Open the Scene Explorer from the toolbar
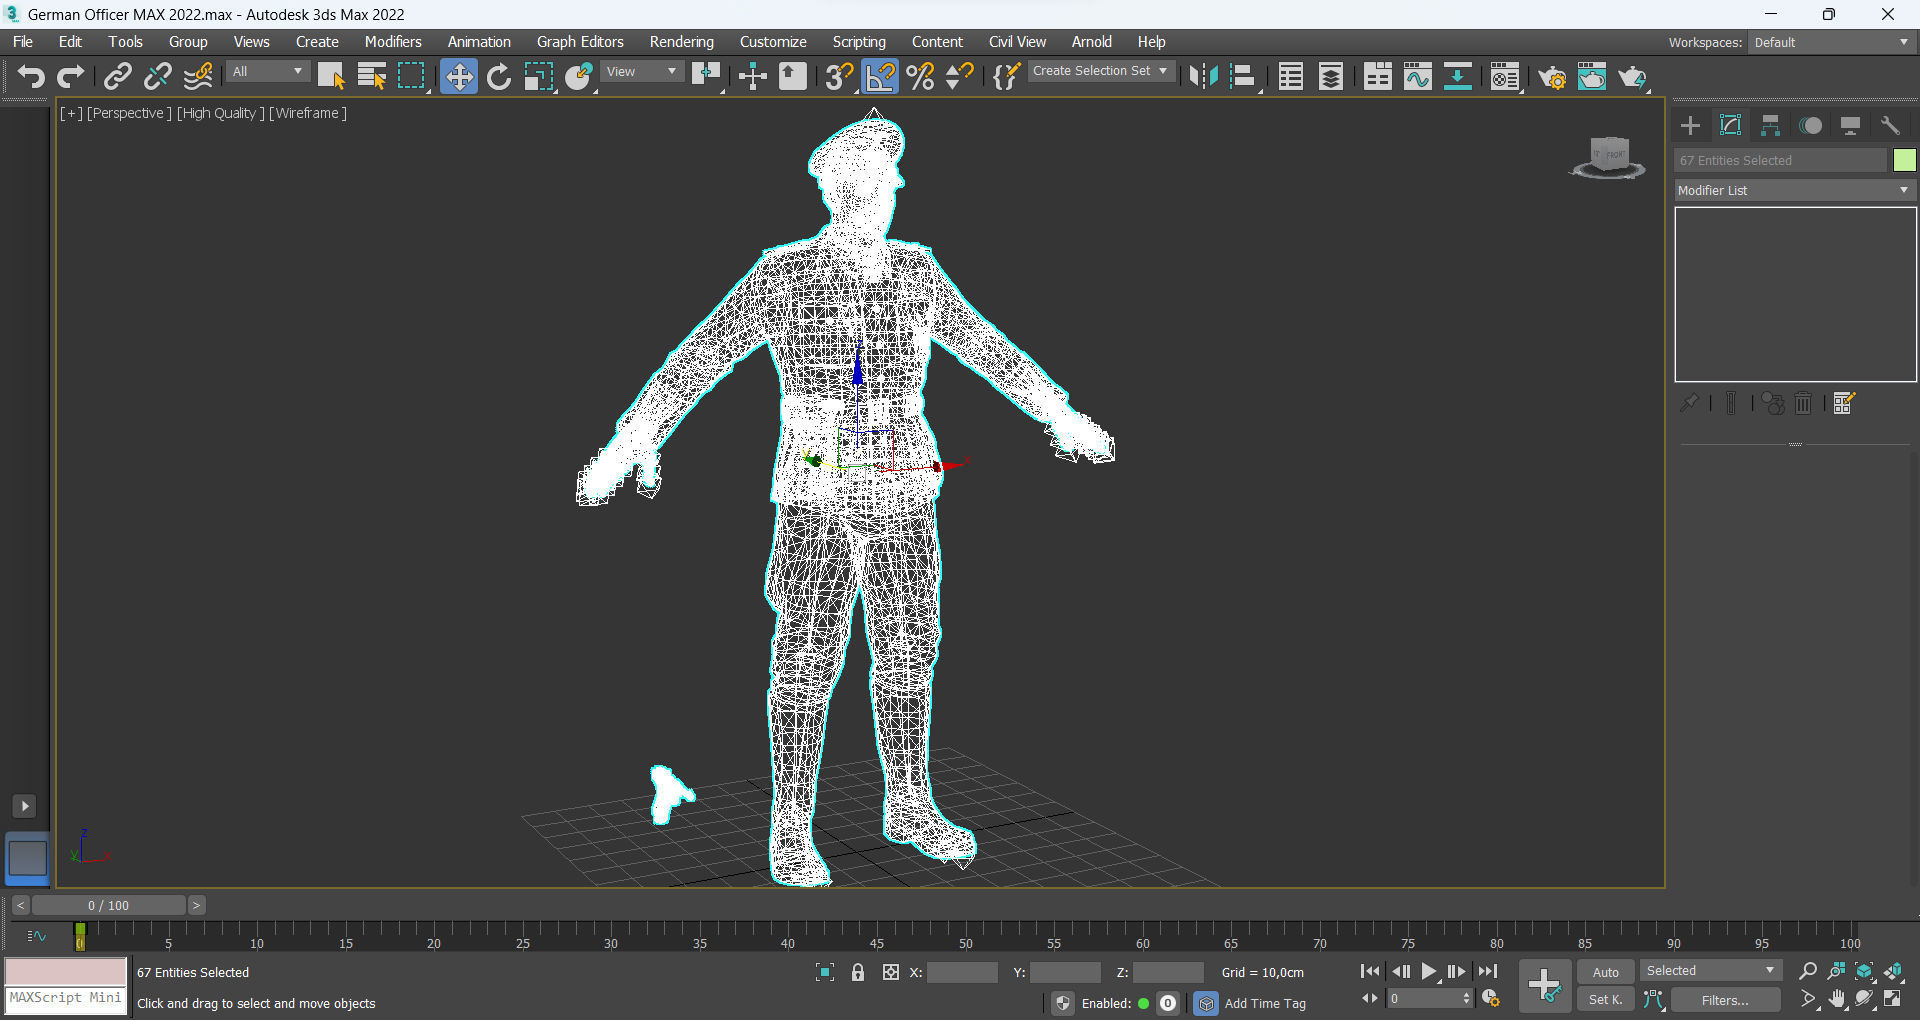 tap(1291, 77)
